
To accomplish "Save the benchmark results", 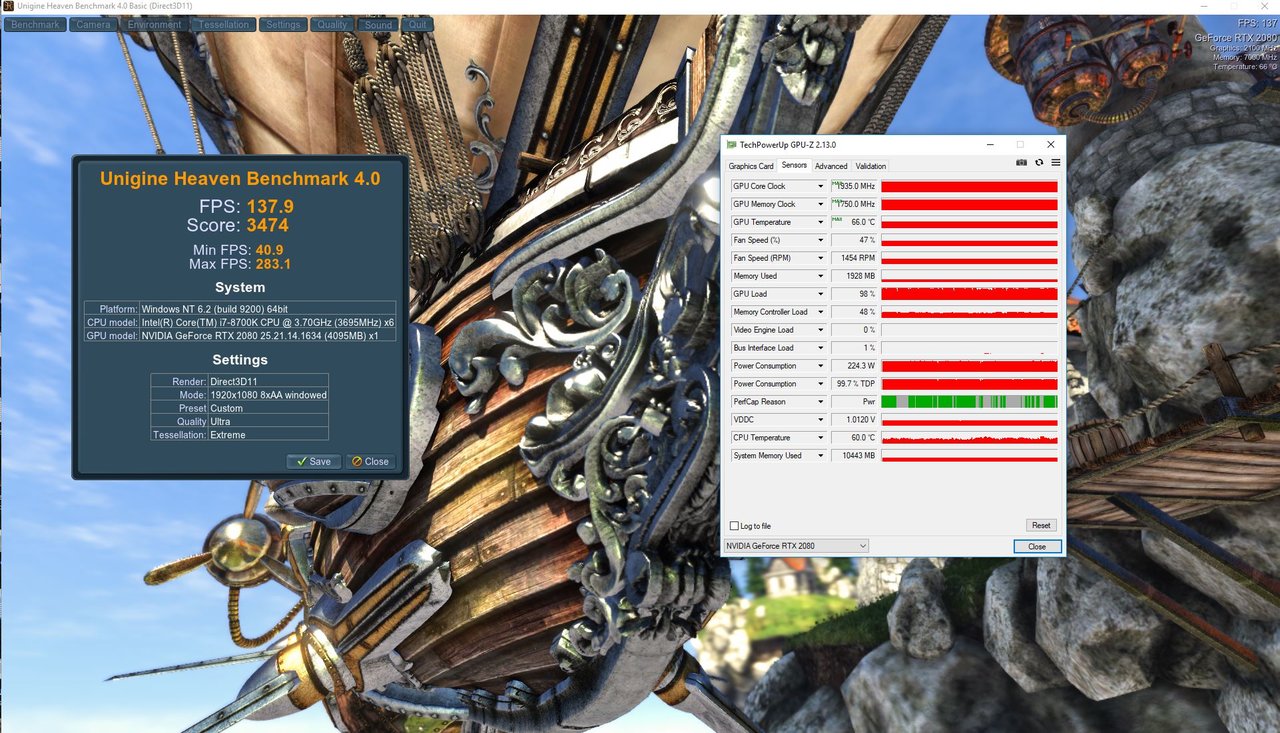I will click(x=313, y=462).
